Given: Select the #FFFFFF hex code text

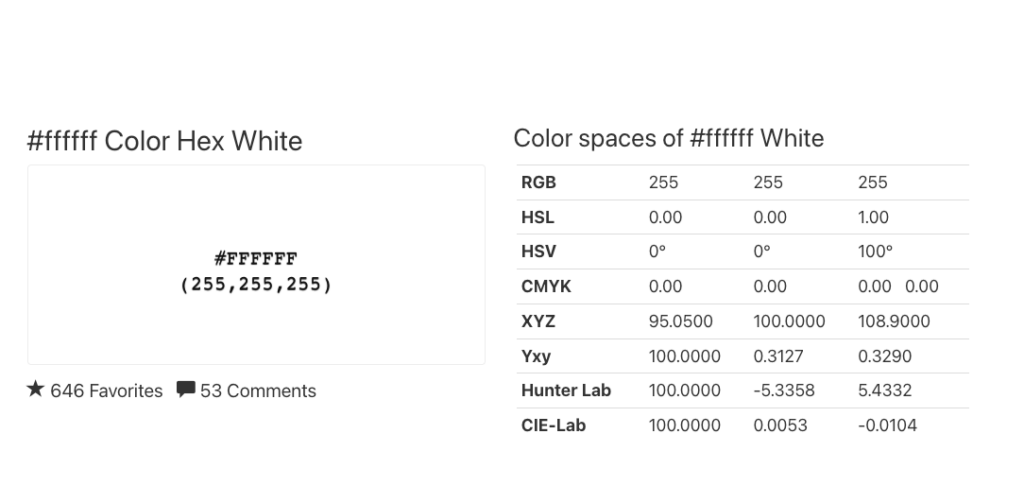Looking at the screenshot, I should pyautogui.click(x=256, y=261).
